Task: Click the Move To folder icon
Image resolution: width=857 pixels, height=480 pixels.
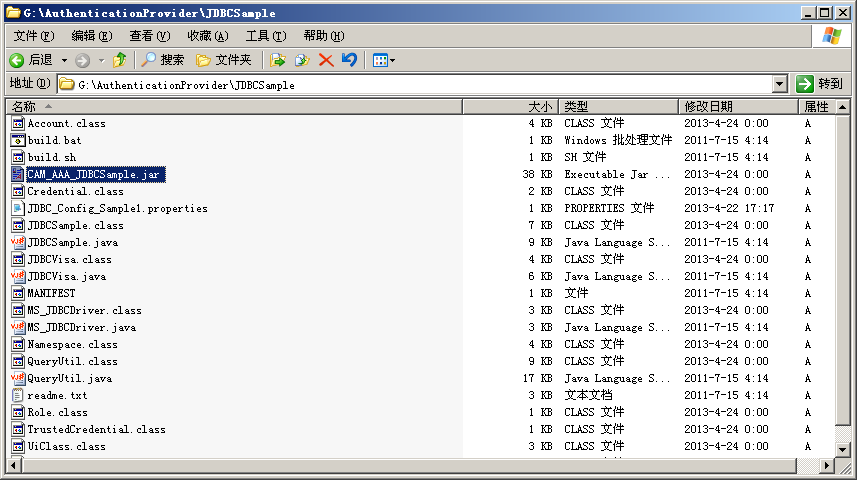Action: [x=278, y=60]
